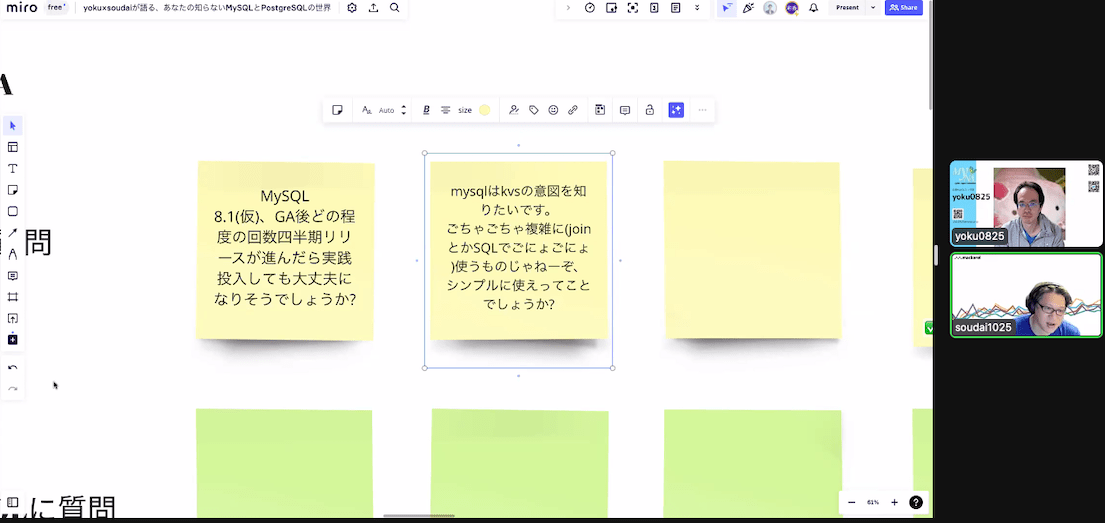Open the font size Auto stepper
1105x523 pixels.
click(x=403, y=110)
